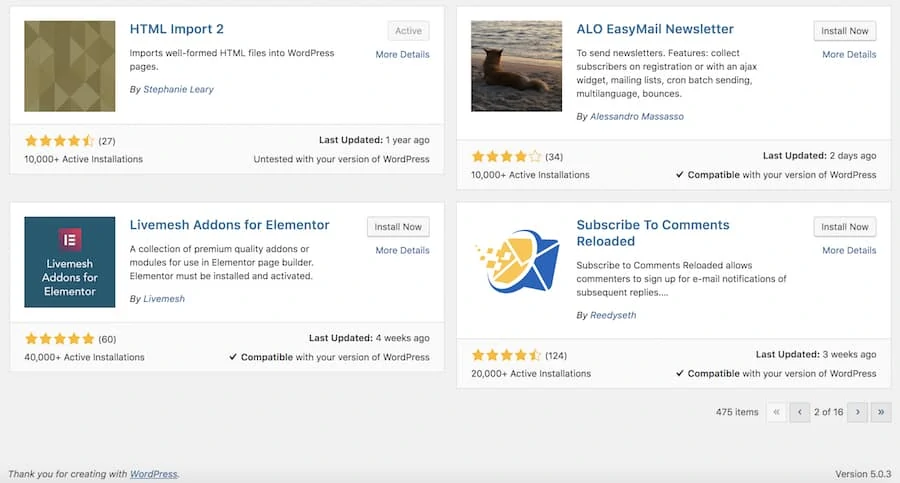Click the HTML Import 2 plugin icon
This screenshot has height=483, width=900.
click(69, 65)
